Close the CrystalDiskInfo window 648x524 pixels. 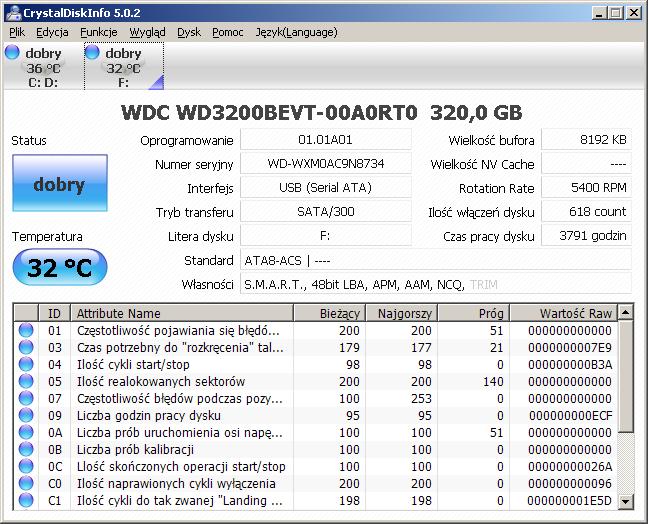(634, 13)
